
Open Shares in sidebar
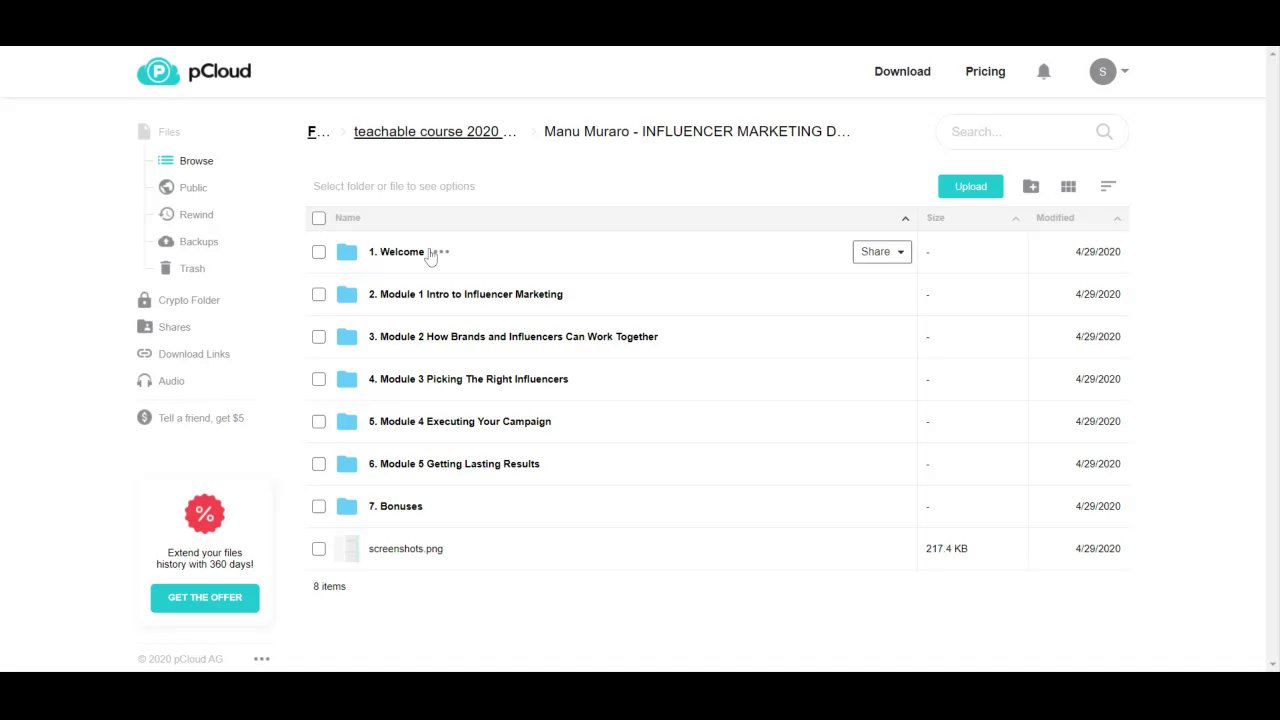174,327
